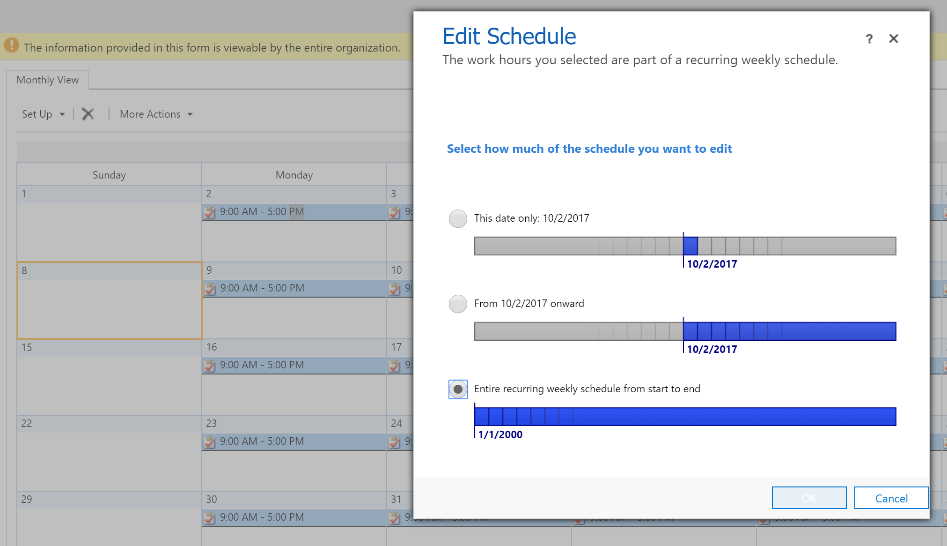Select 'Entire recurring weekly schedule' radio option

[458, 389]
